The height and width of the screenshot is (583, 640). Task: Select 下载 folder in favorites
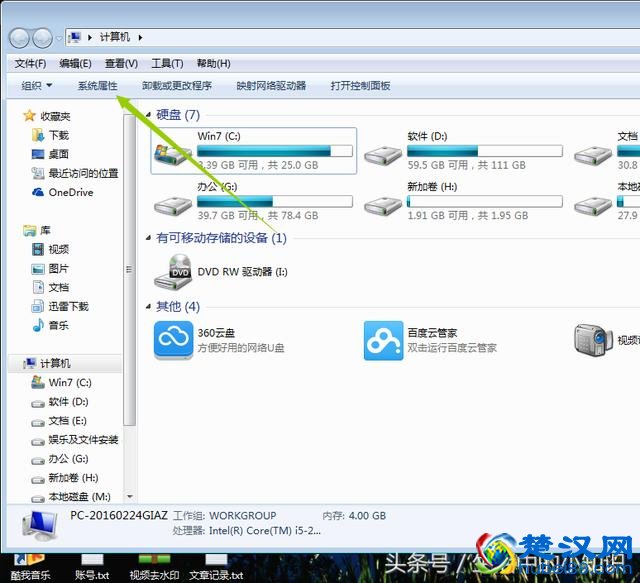tap(58, 135)
